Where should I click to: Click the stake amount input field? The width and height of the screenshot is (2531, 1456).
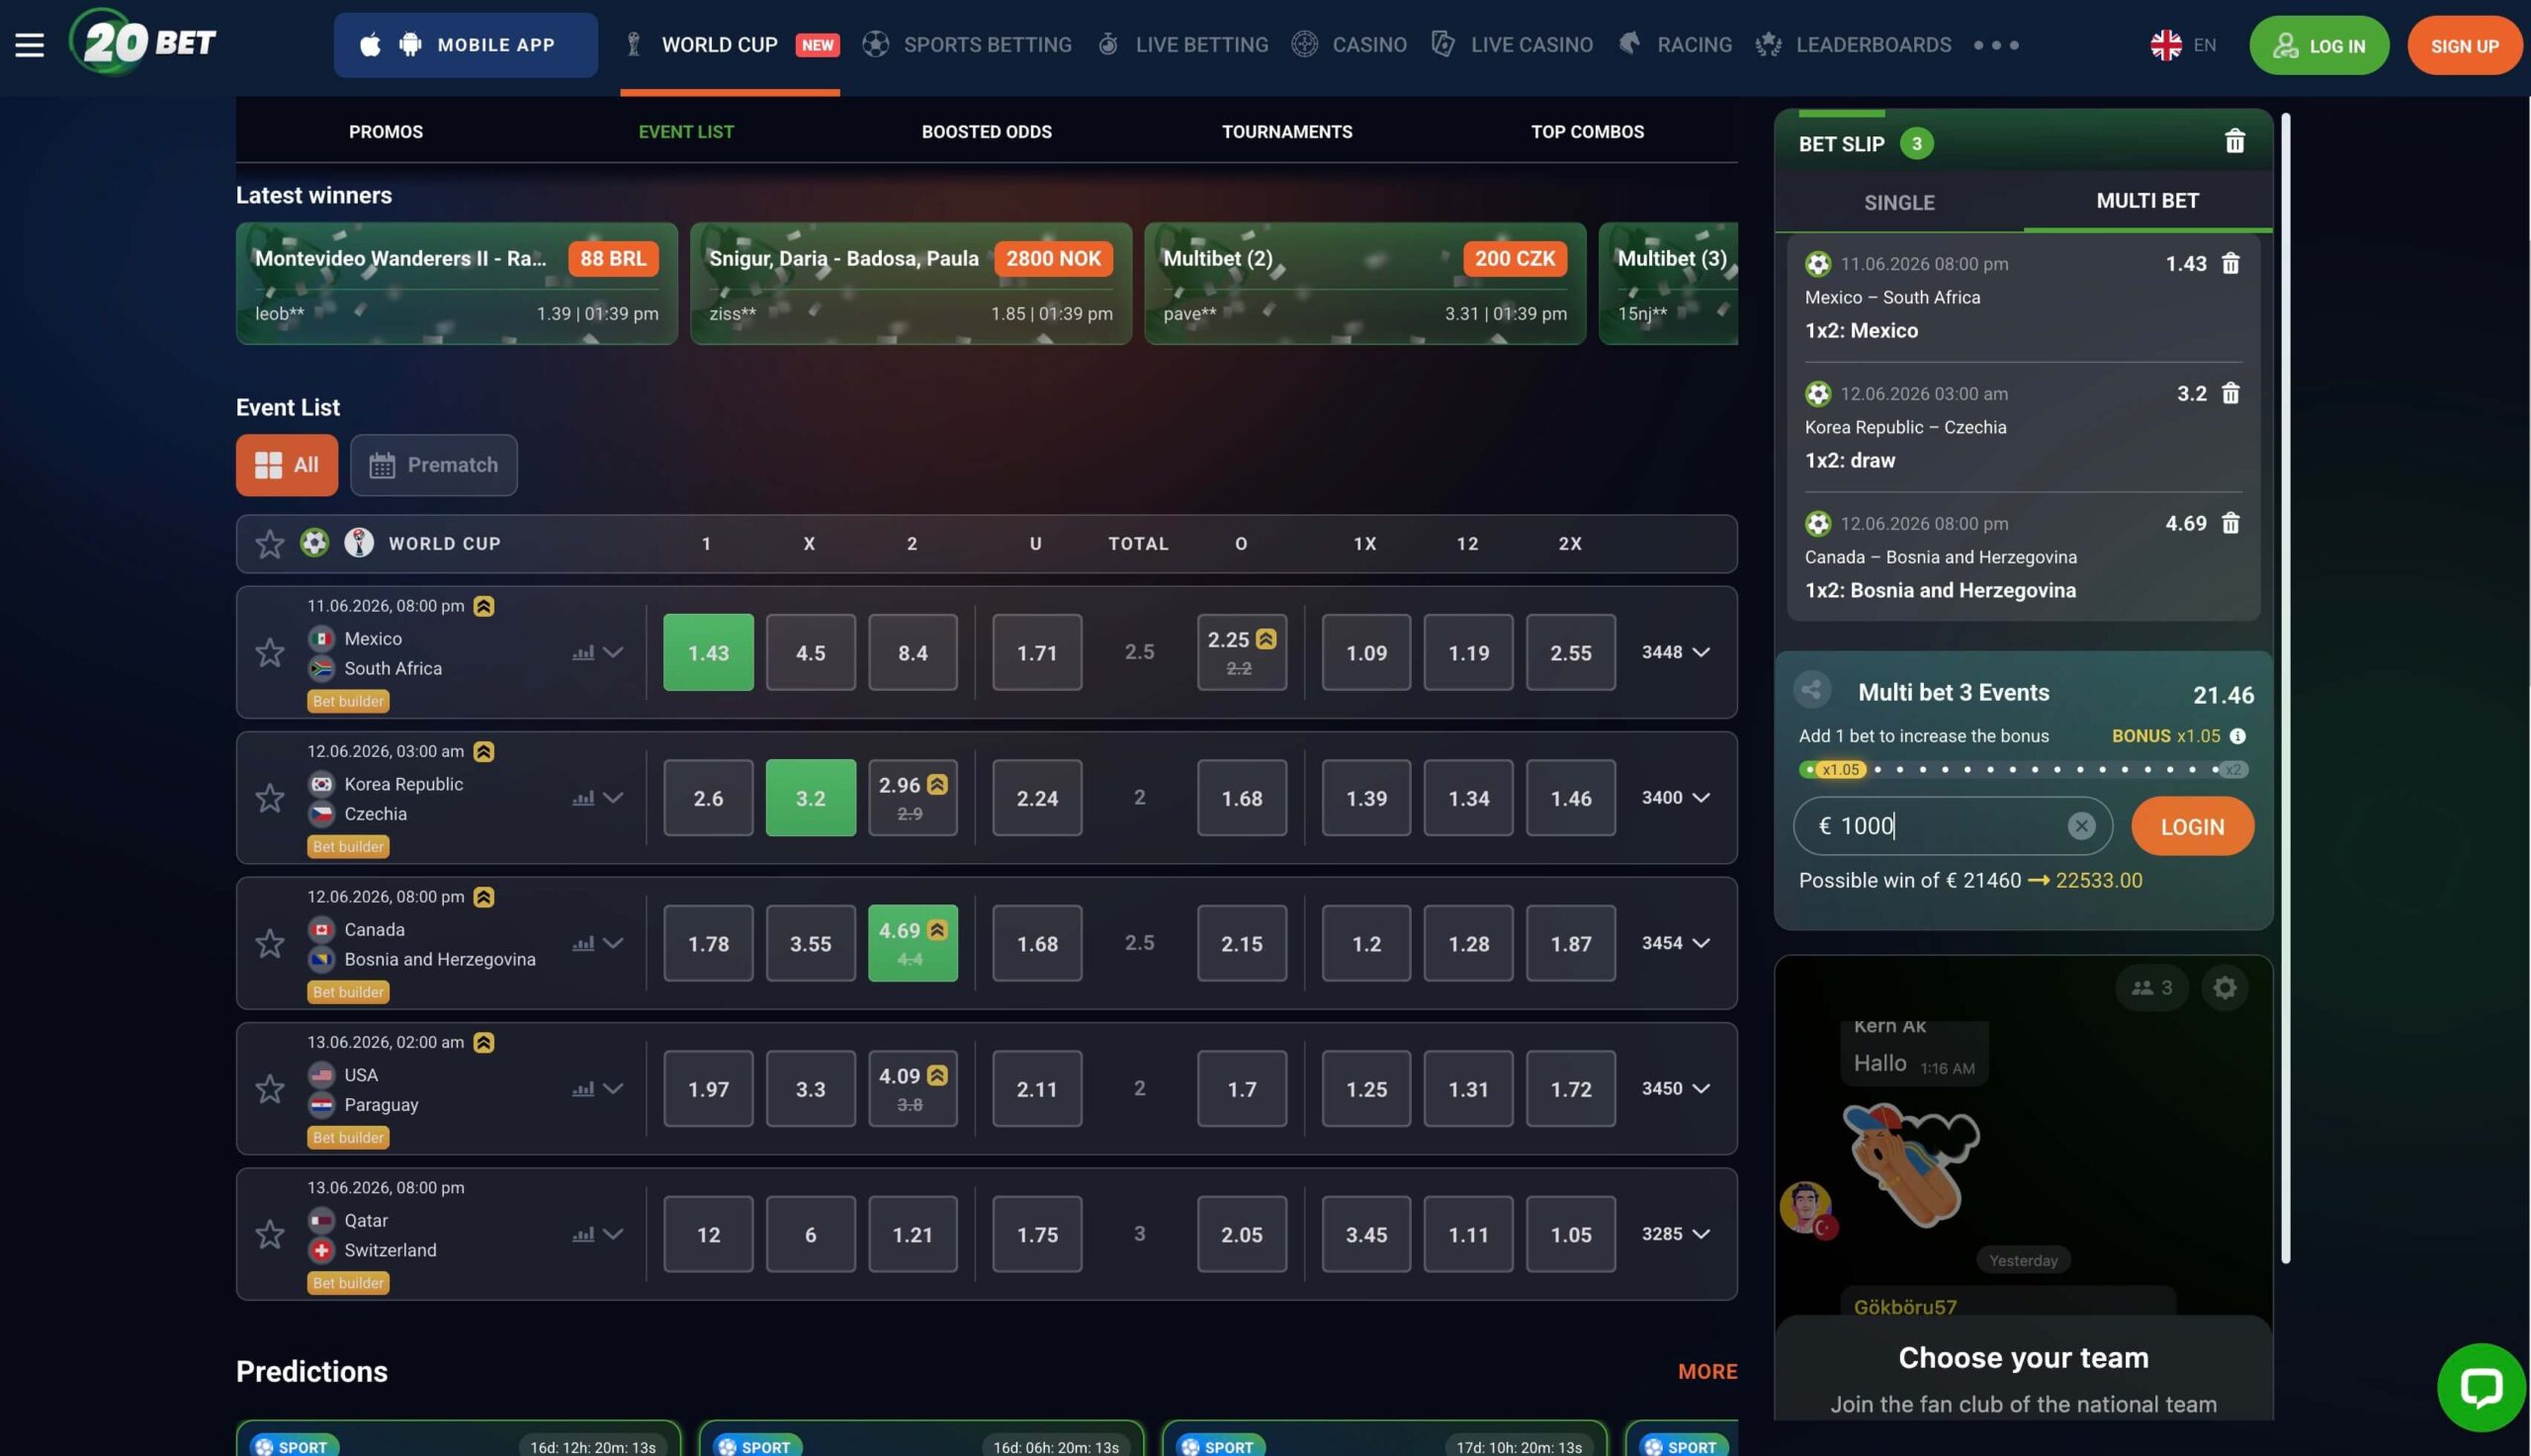coord(1952,826)
